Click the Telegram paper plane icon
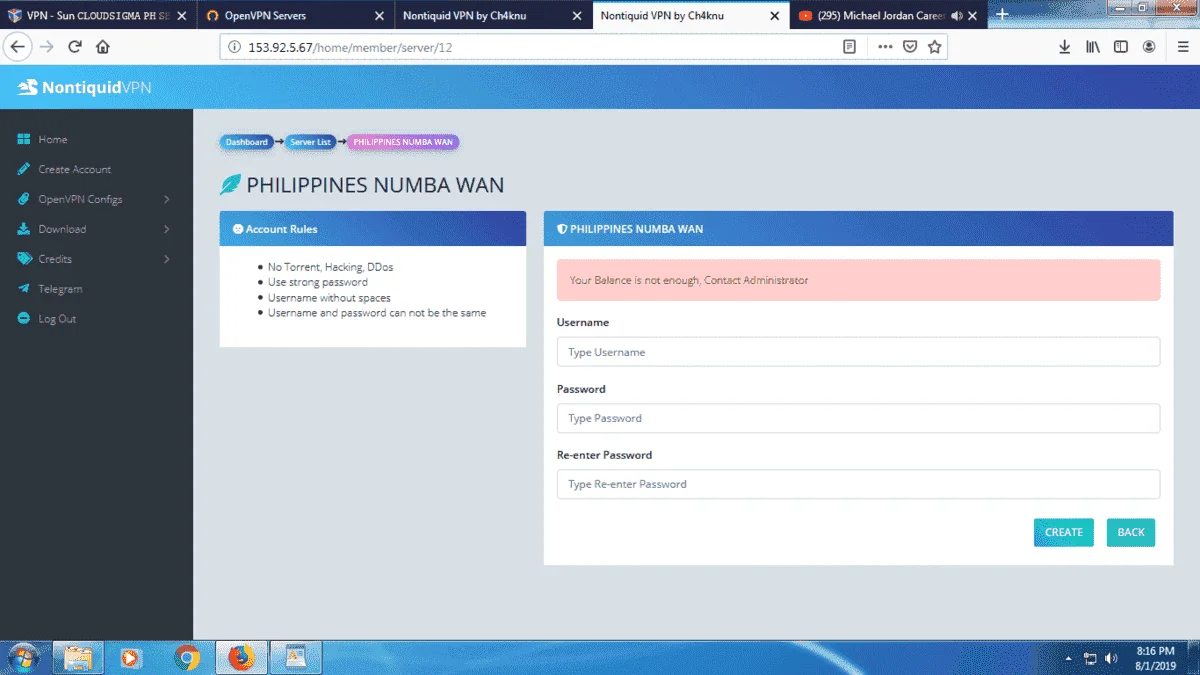Image resolution: width=1200 pixels, height=675 pixels. point(24,290)
